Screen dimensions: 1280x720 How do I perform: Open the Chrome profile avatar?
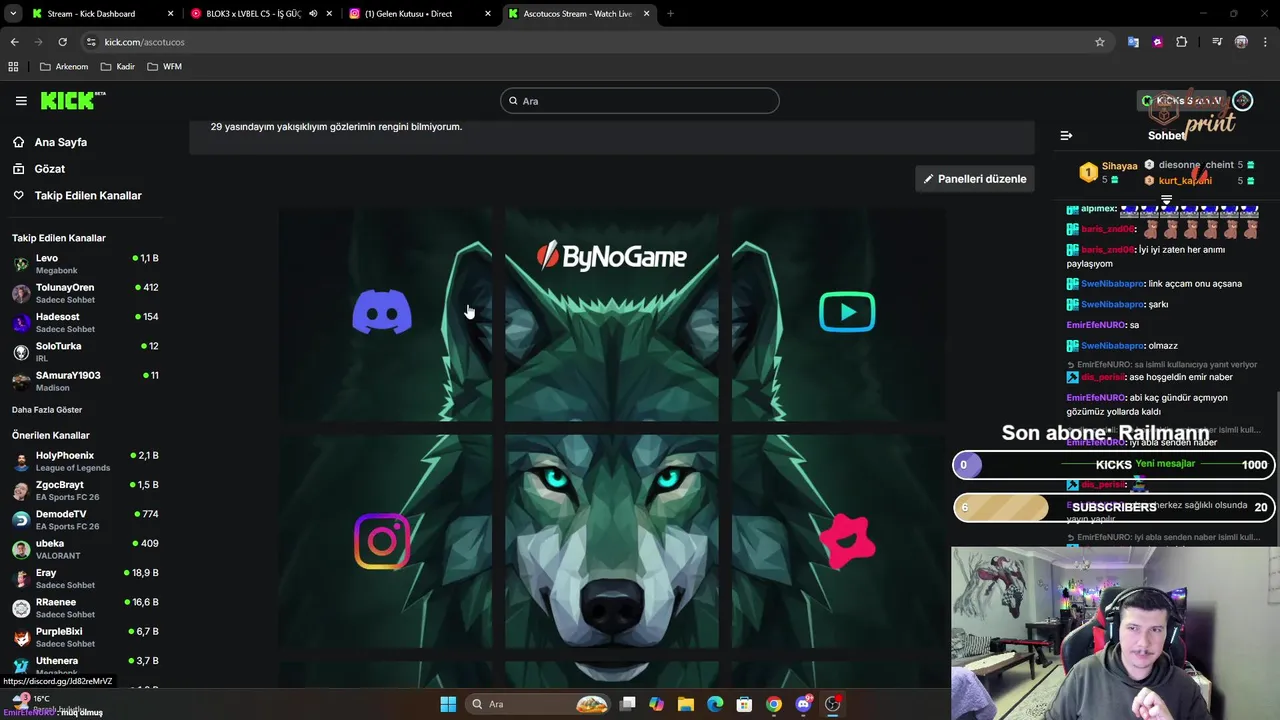pos(1241,42)
